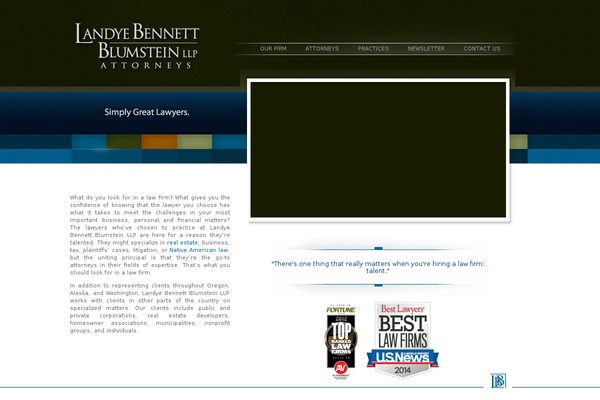Click the LBB monogram icon at the bottom right
This screenshot has height=400, width=600.
tap(498, 380)
